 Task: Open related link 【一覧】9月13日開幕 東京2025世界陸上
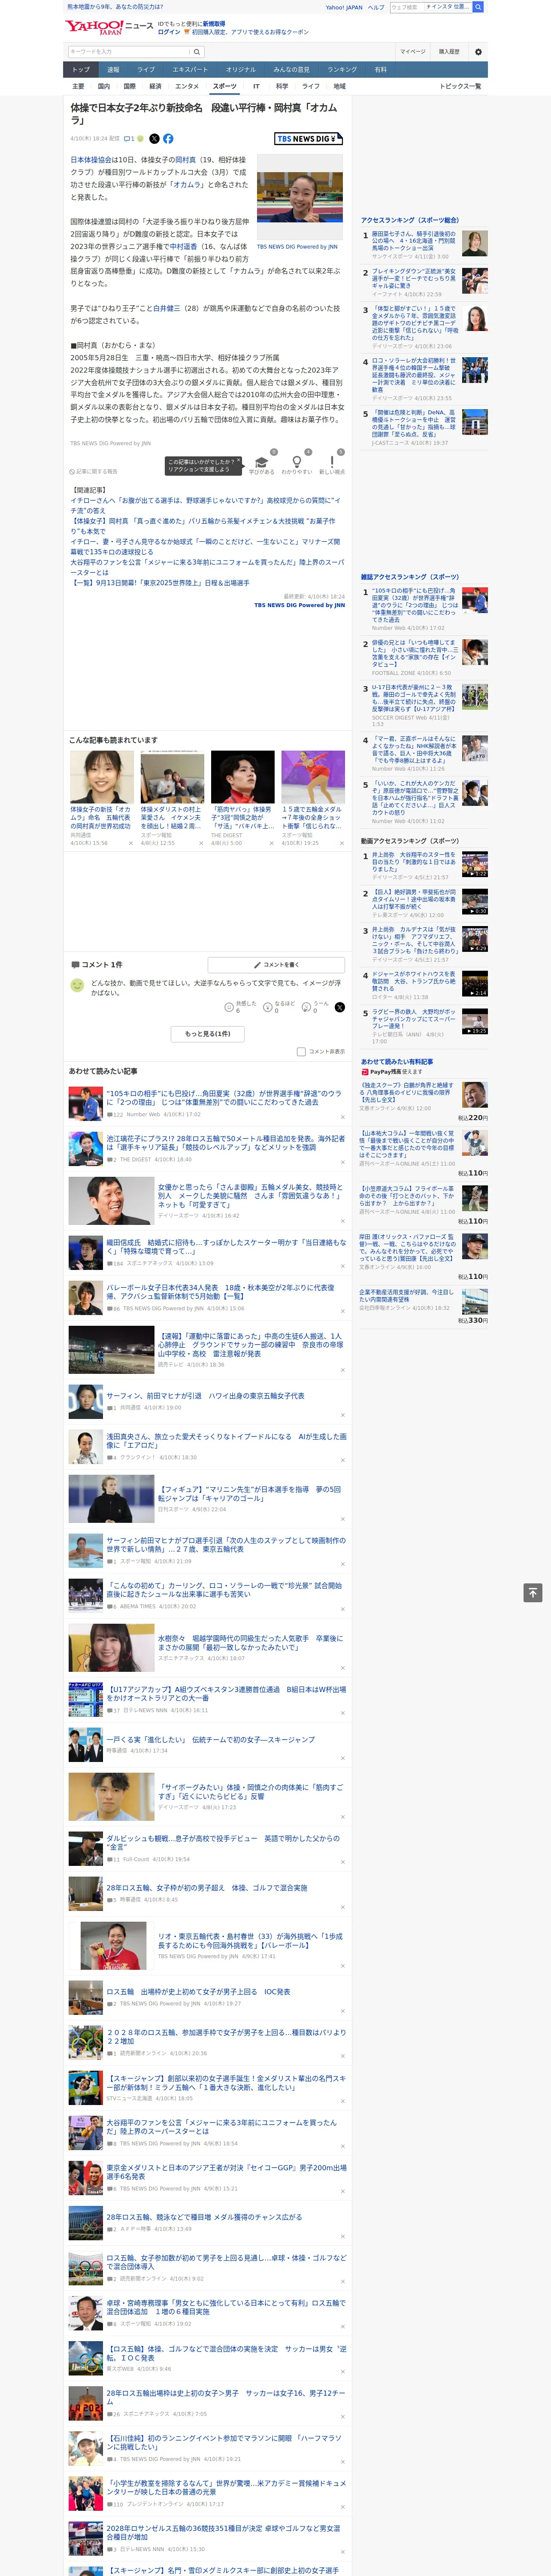coord(160,582)
